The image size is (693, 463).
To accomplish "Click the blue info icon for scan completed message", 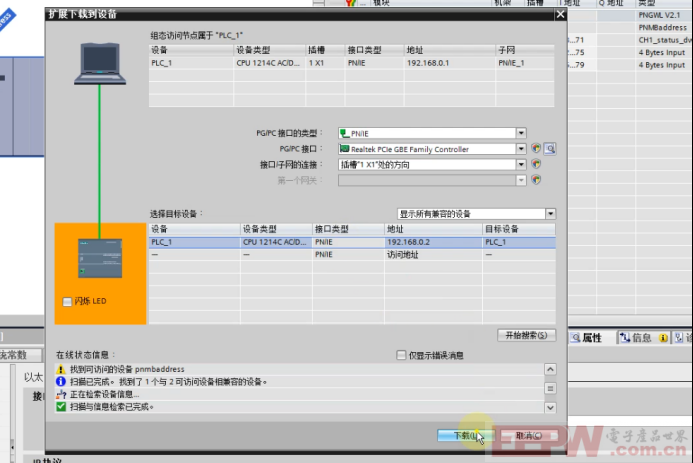I will [61, 381].
